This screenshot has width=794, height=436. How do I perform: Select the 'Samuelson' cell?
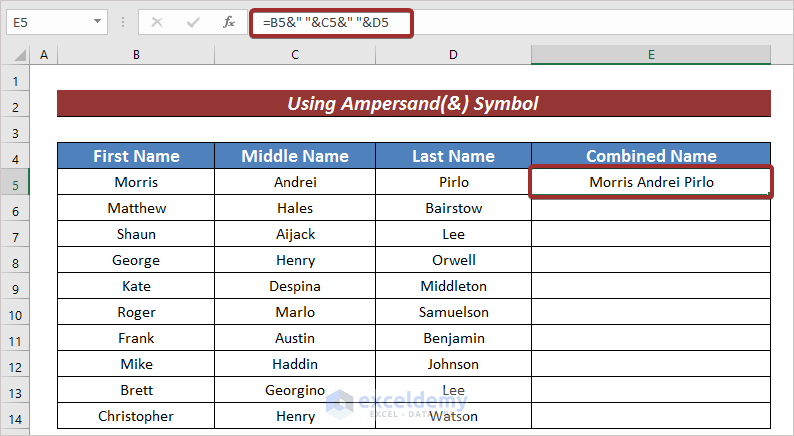tap(453, 311)
